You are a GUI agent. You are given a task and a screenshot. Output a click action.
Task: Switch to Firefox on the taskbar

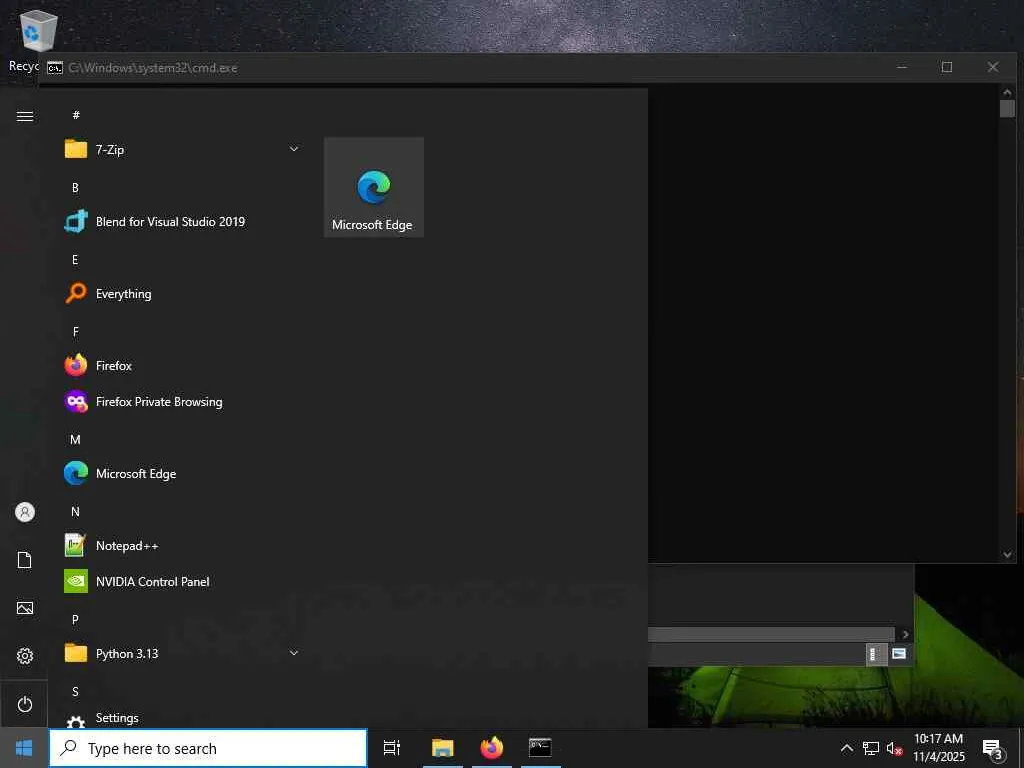tap(492, 748)
